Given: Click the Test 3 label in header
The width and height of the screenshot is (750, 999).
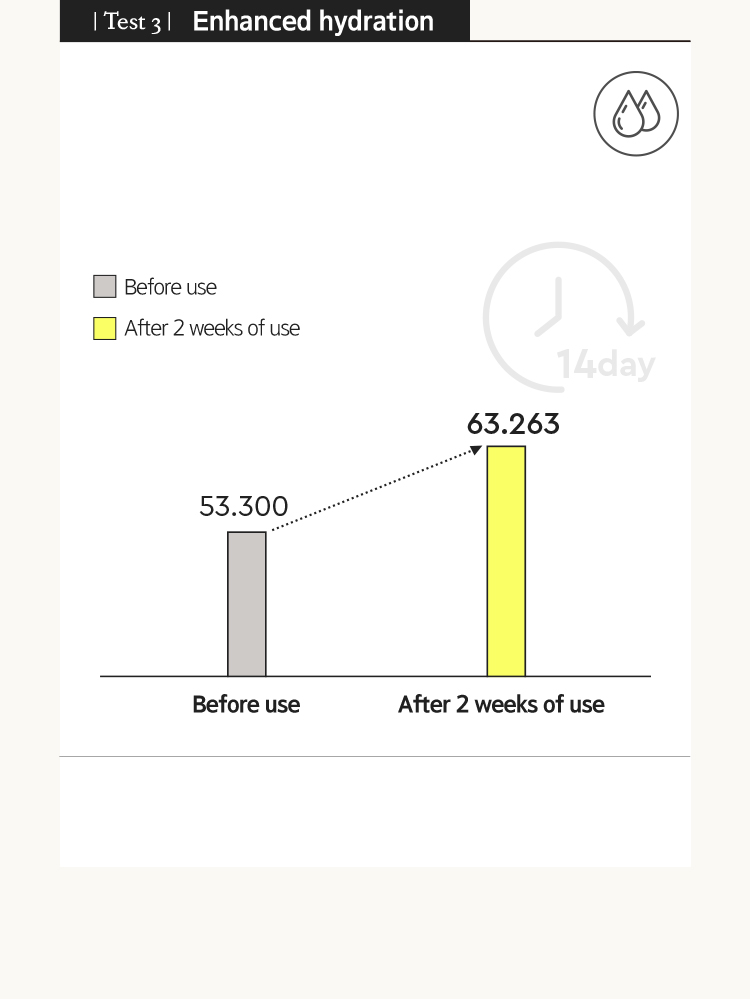Looking at the screenshot, I should pos(133,22).
